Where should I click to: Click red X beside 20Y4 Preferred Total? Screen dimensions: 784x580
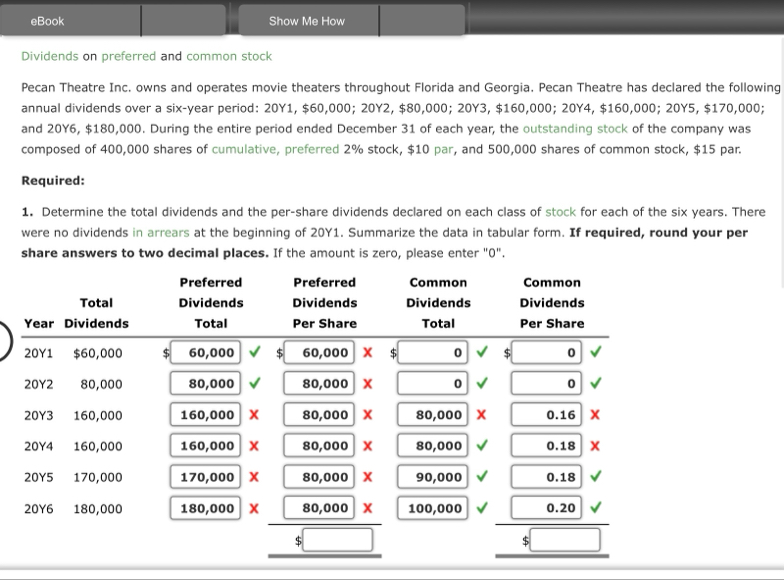point(254,446)
